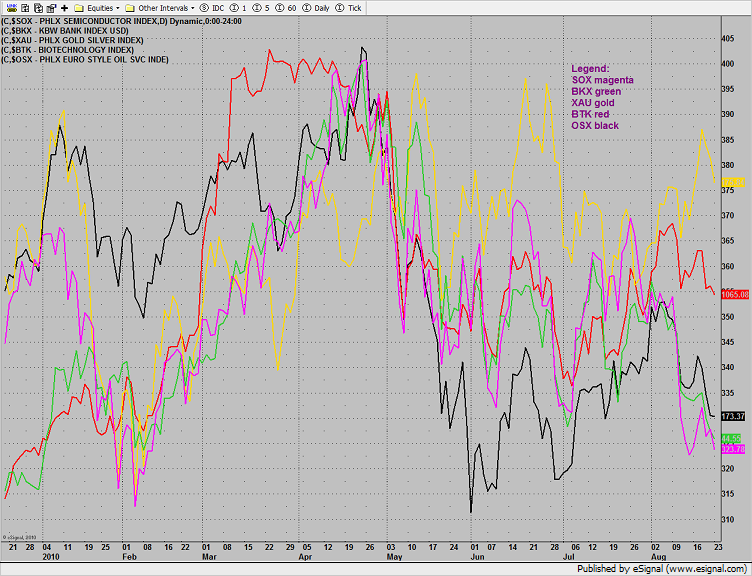Click the yellow XAU last-price label
This screenshot has width=752, height=576.
click(733, 182)
